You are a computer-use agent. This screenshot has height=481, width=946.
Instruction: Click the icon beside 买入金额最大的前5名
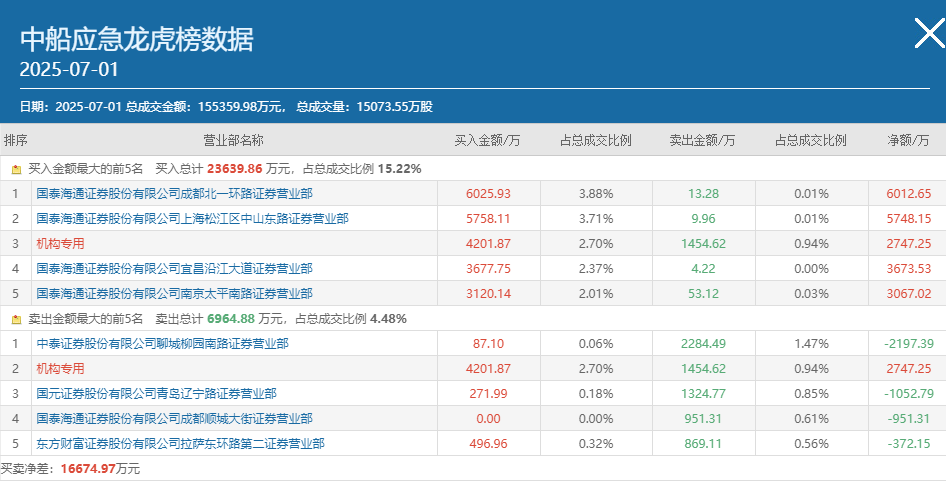tap(16, 170)
